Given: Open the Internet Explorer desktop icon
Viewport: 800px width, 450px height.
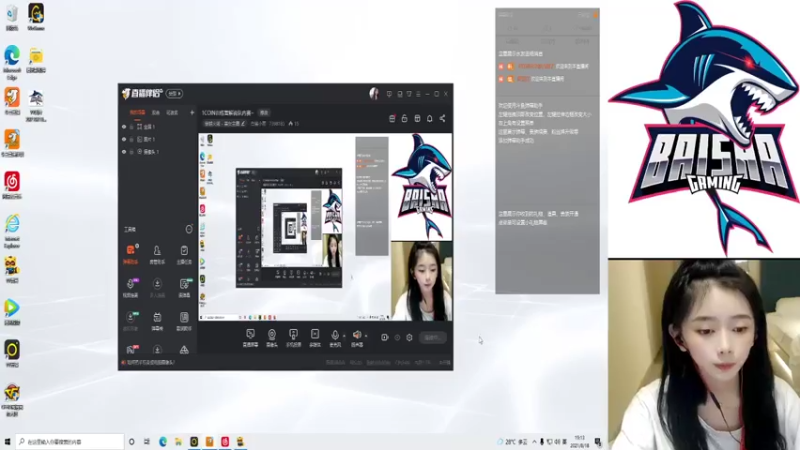Looking at the screenshot, I should click(x=12, y=231).
